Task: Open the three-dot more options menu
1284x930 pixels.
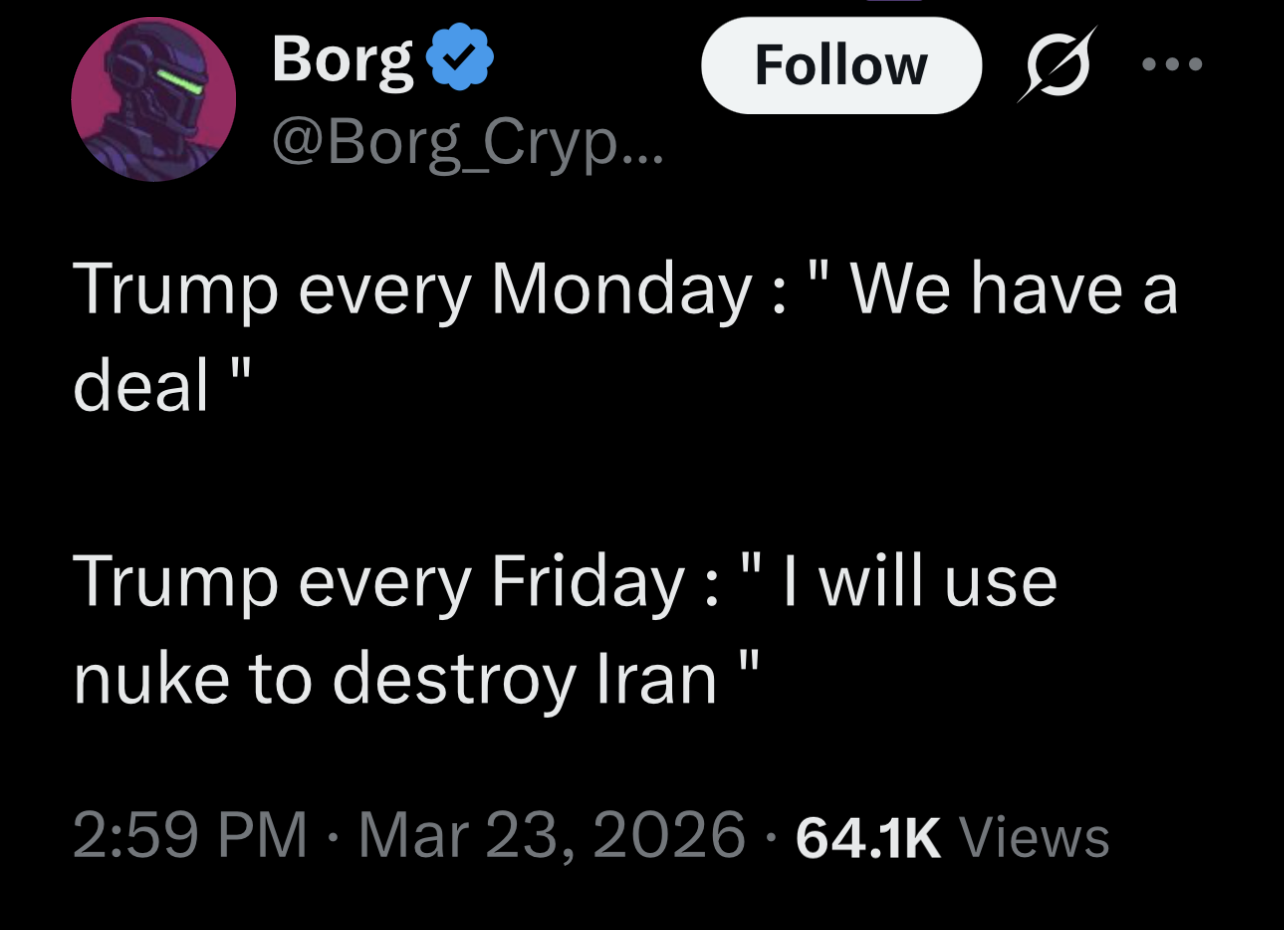Action: [x=1172, y=64]
